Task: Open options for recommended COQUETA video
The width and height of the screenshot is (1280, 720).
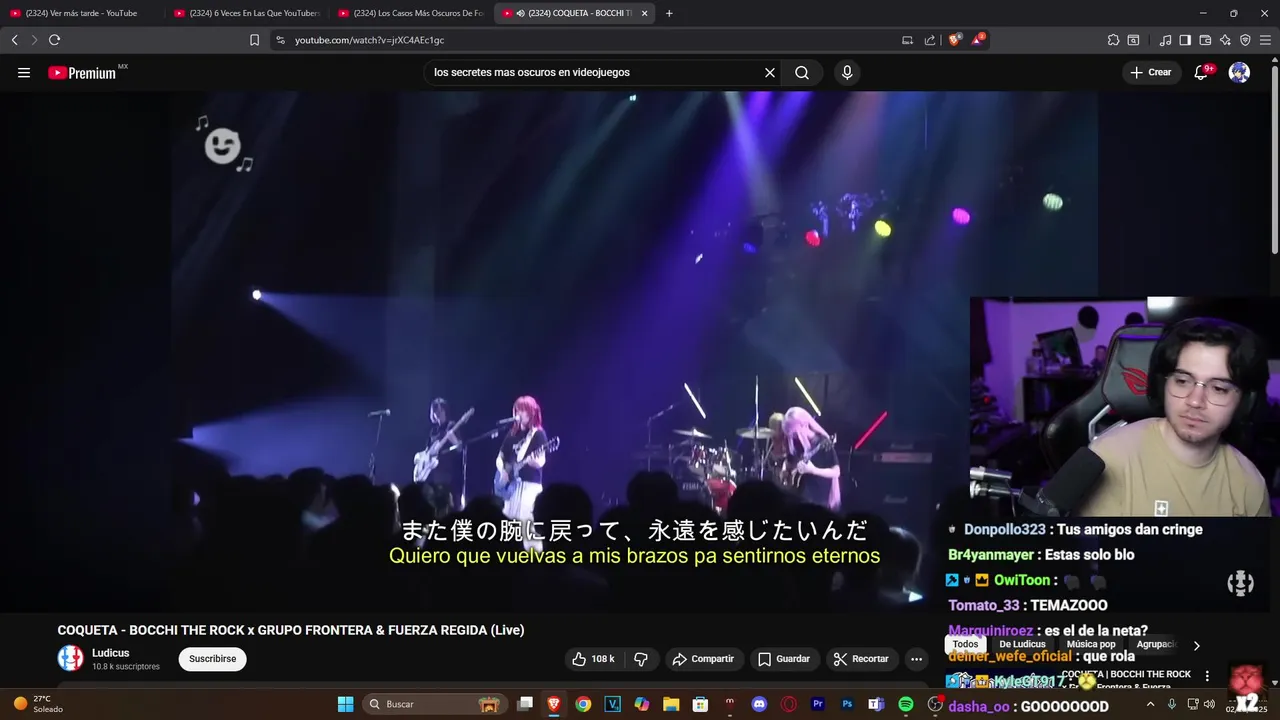Action: [1207, 676]
